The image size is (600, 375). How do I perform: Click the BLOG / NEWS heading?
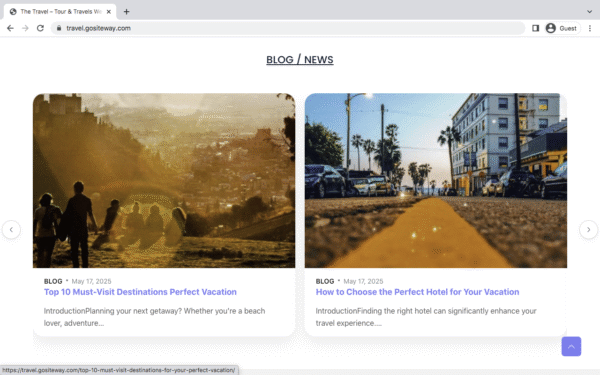coord(300,60)
